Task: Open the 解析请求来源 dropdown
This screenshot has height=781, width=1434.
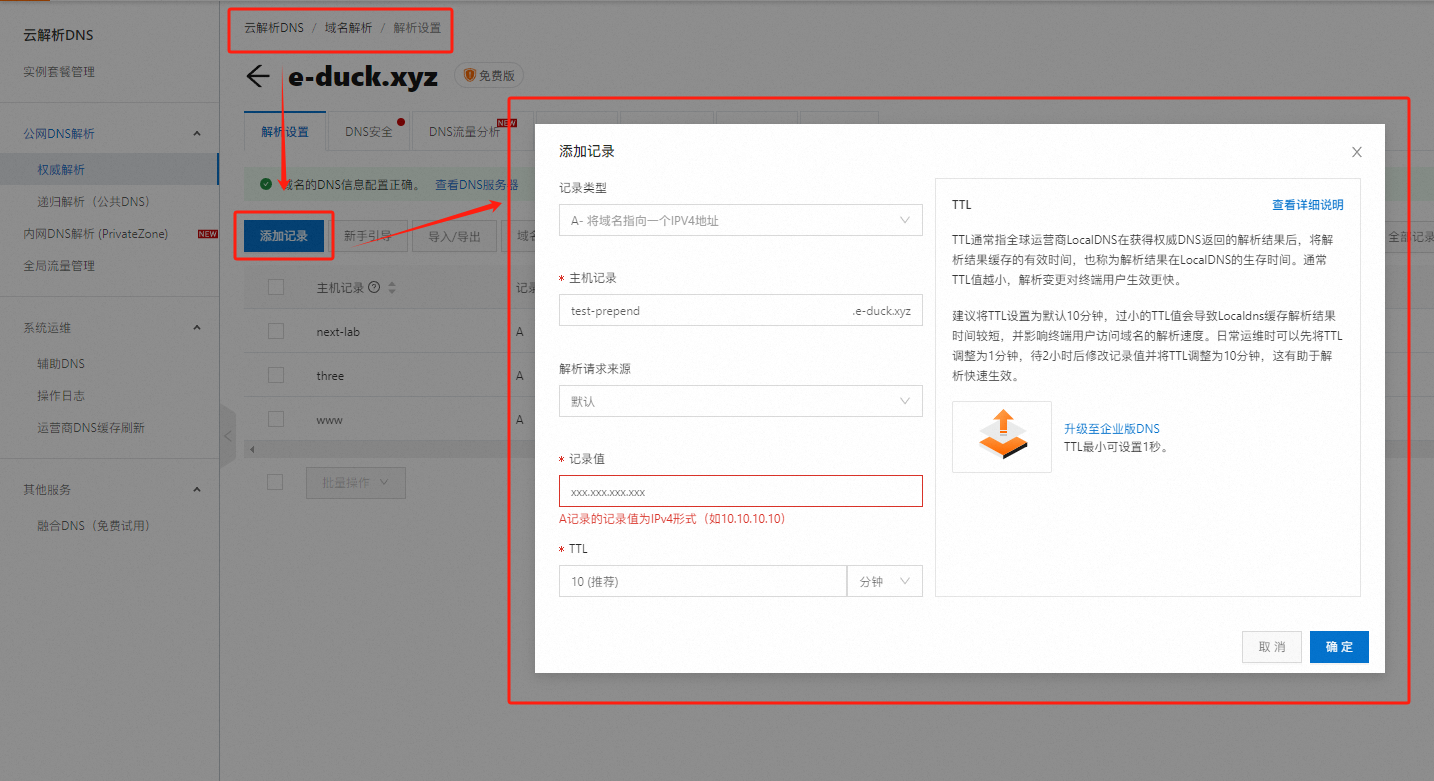Action: [x=740, y=401]
